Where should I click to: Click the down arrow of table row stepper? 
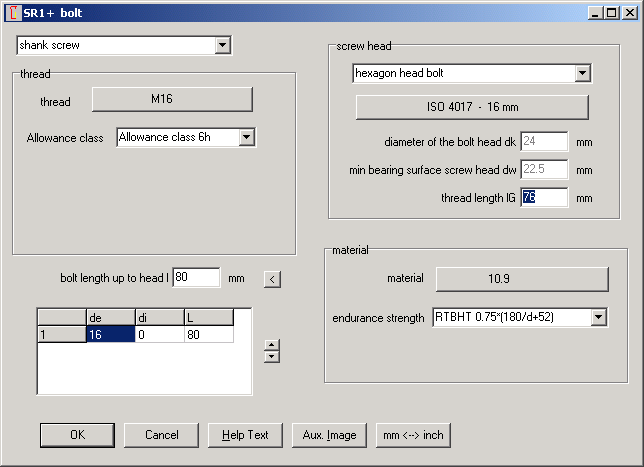[x=271, y=357]
